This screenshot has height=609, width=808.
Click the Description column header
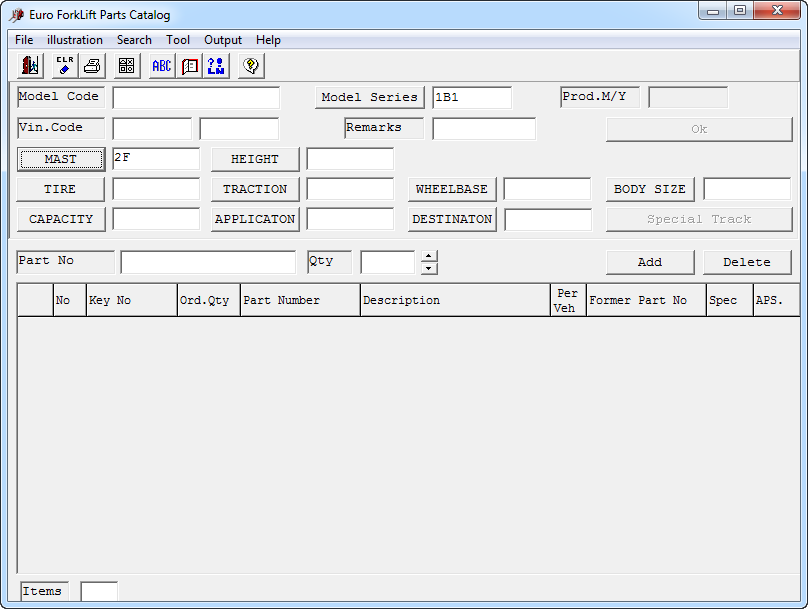coord(456,300)
